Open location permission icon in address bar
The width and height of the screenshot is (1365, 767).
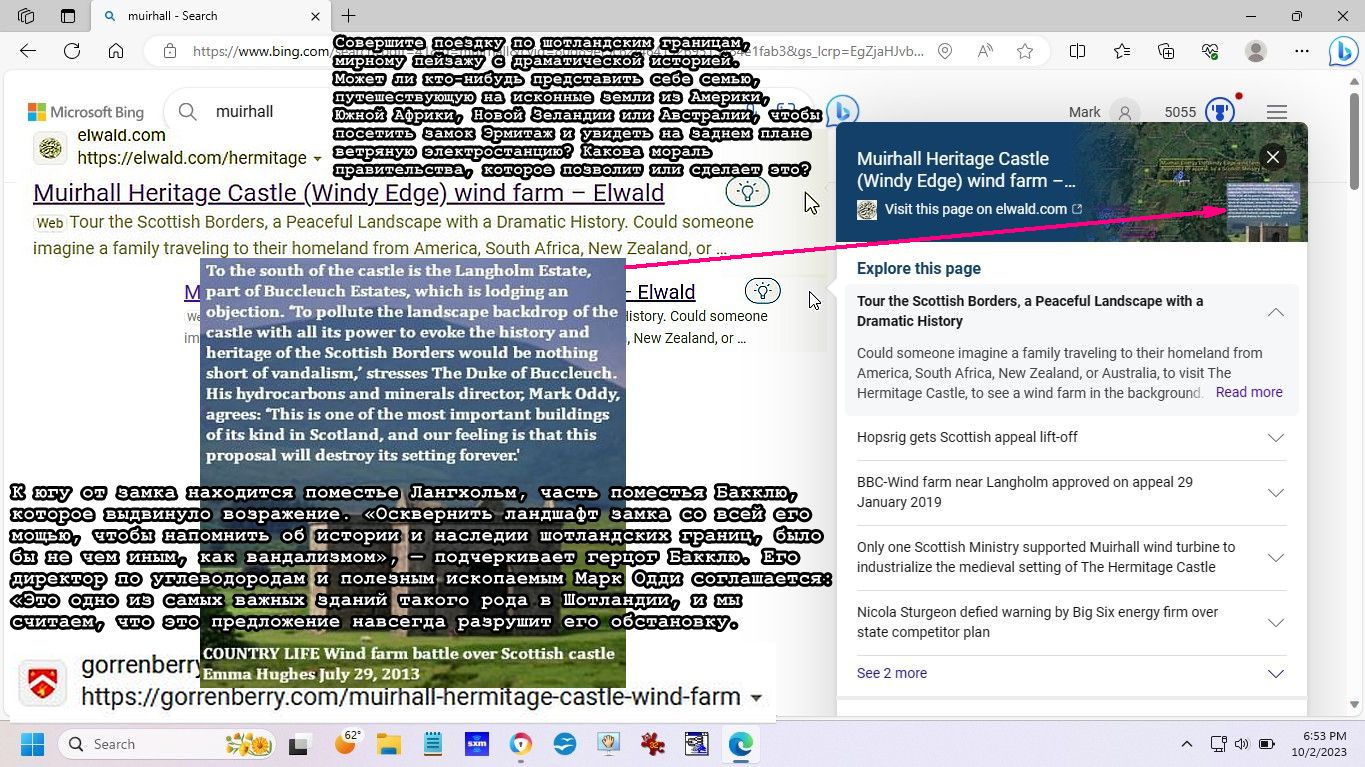(x=945, y=51)
